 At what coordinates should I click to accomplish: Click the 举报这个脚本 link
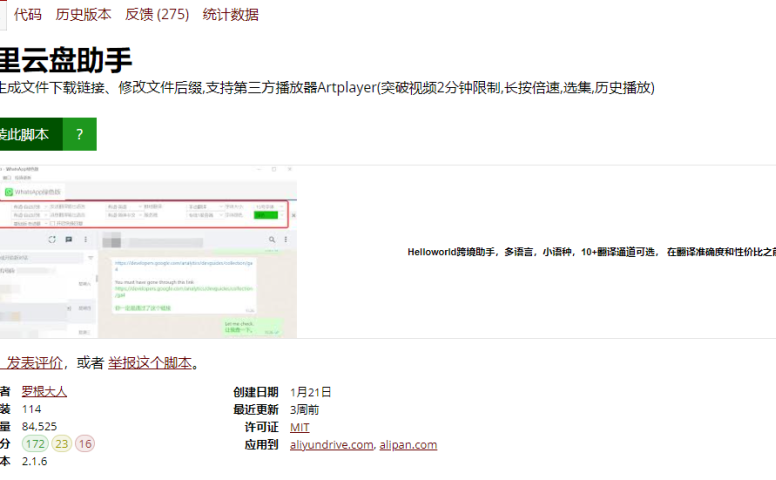click(150, 363)
